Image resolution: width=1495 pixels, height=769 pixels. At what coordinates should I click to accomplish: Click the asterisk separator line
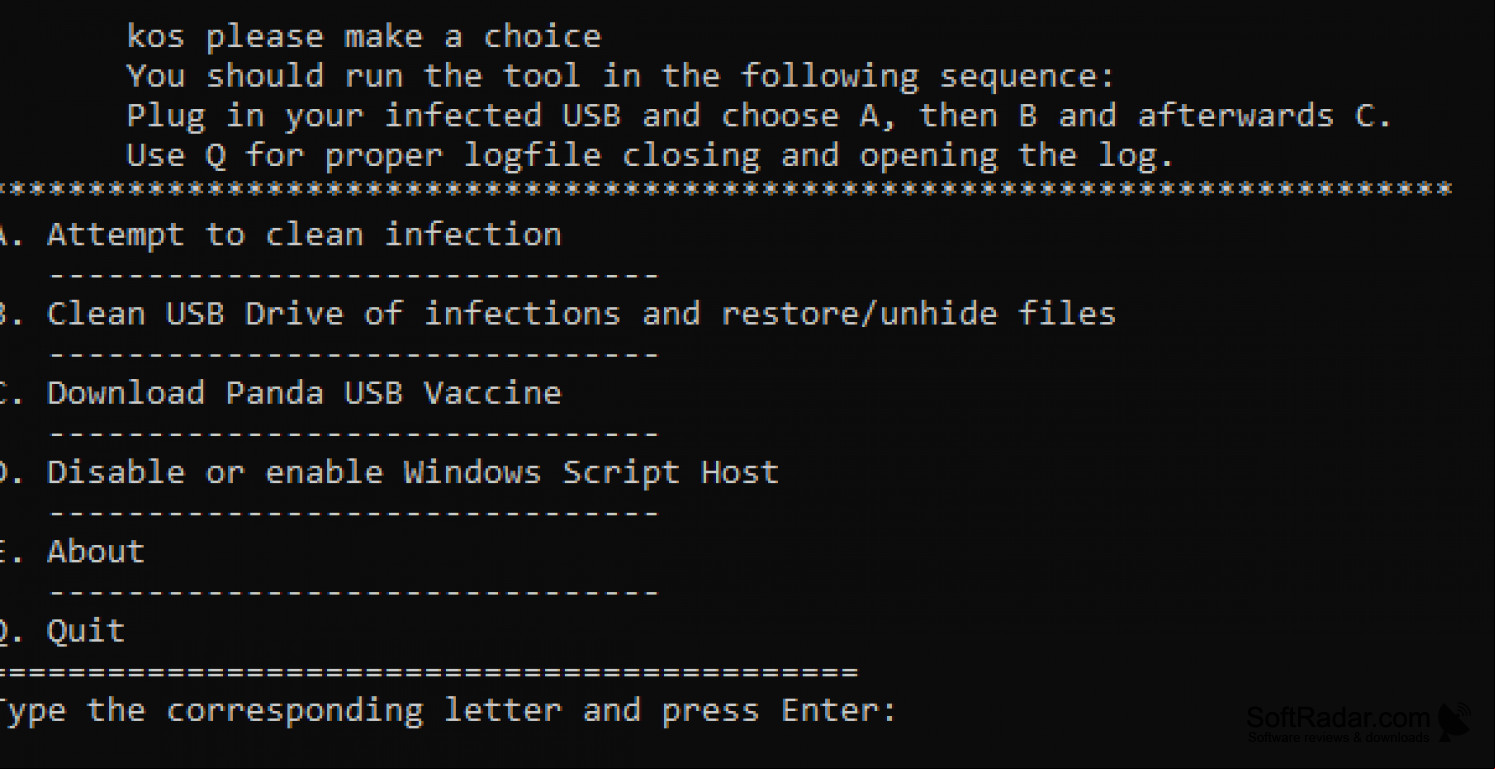click(727, 189)
